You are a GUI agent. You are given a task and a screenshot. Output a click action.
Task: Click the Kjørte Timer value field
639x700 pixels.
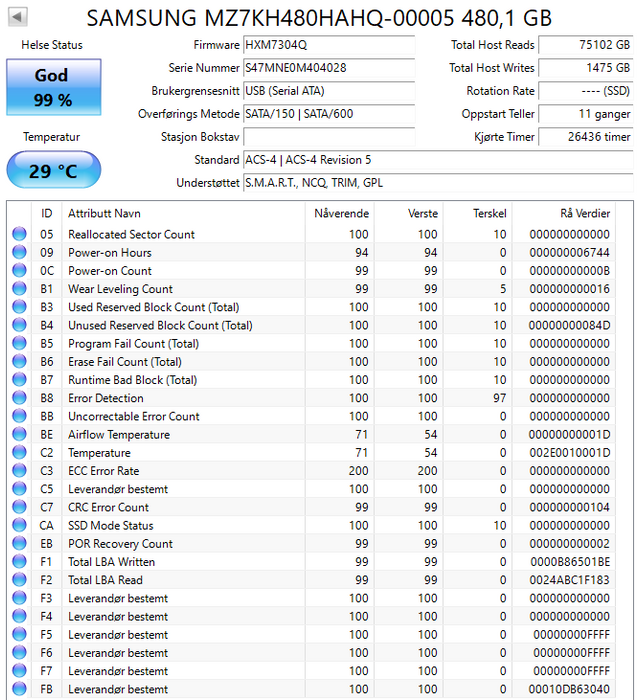585,137
